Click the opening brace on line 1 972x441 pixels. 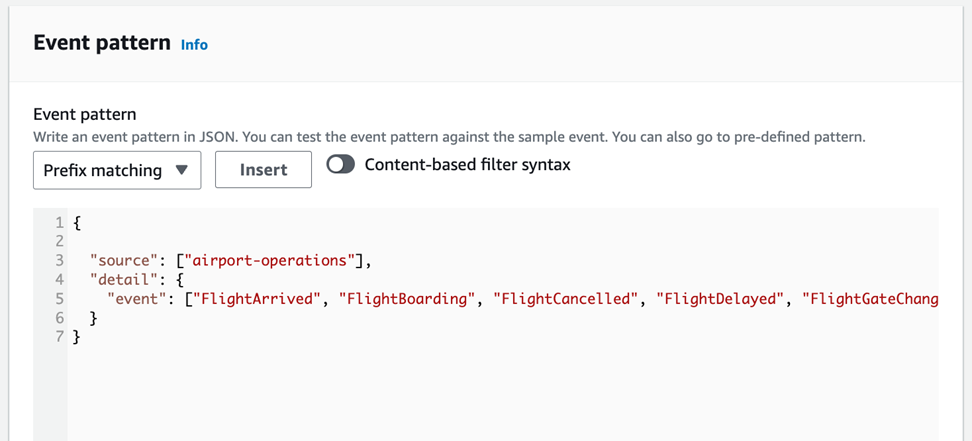78,223
